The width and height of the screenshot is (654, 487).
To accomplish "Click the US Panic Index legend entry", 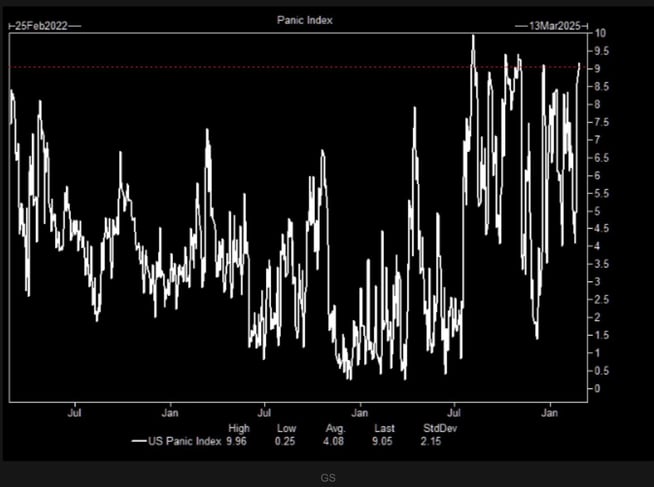I will 176,441.
